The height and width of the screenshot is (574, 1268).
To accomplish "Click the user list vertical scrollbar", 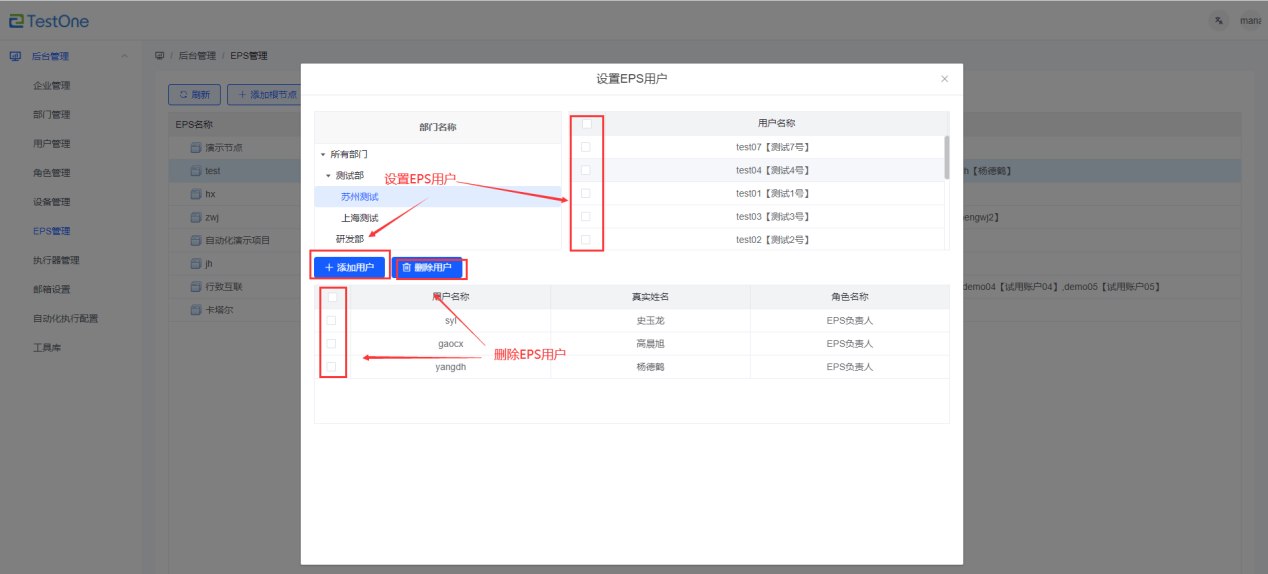I will (946, 158).
